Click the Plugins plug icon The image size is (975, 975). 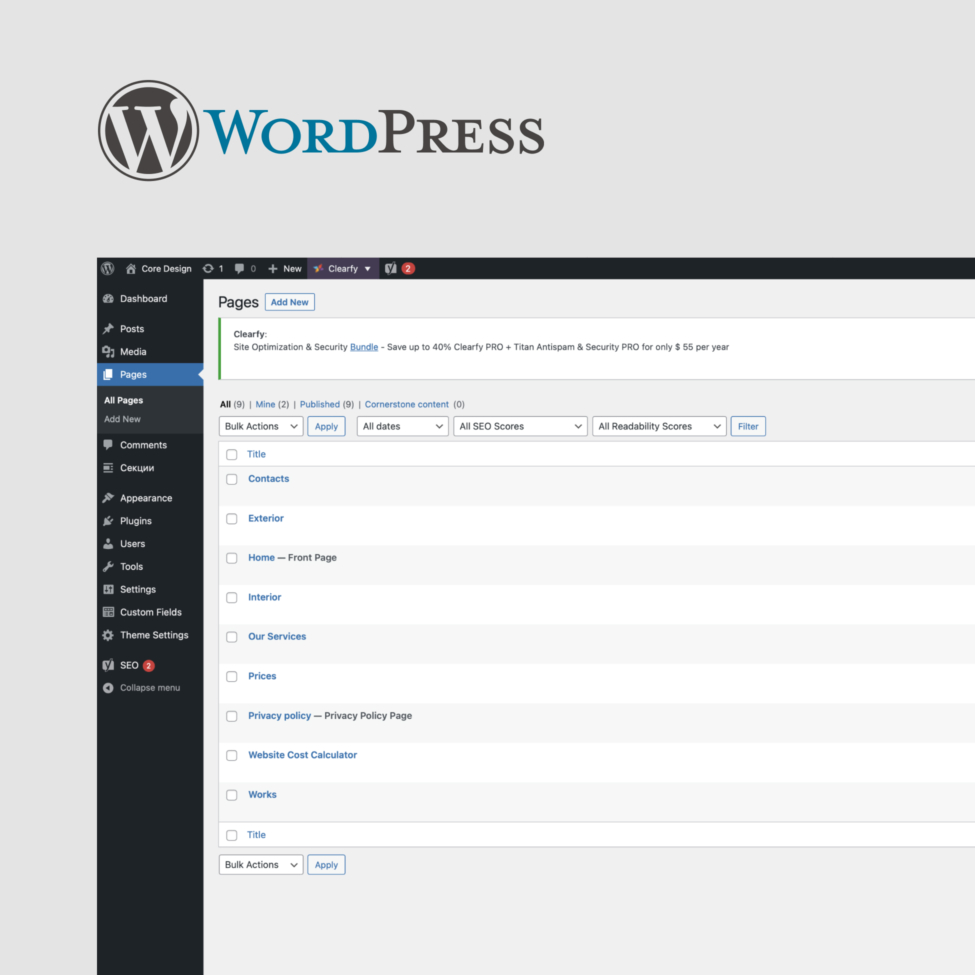coord(108,520)
